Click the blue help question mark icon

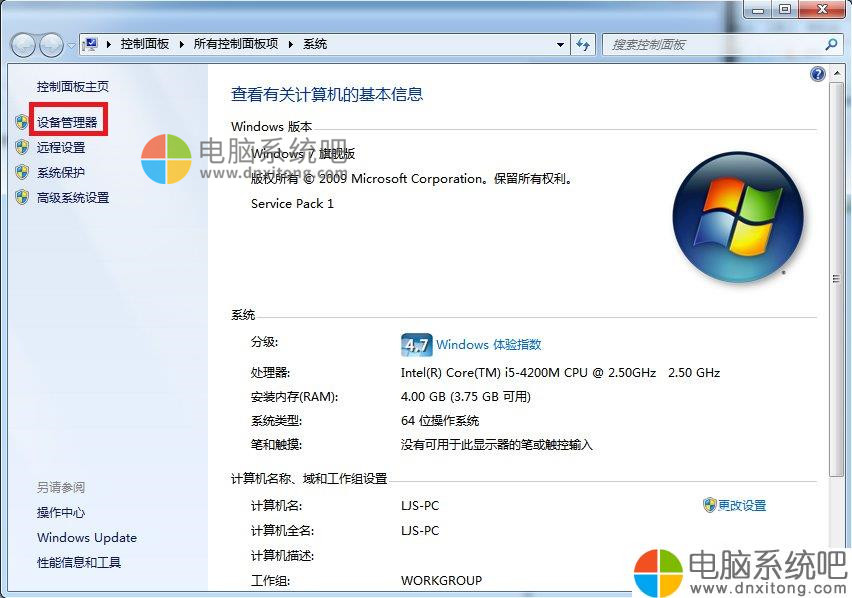coord(817,74)
